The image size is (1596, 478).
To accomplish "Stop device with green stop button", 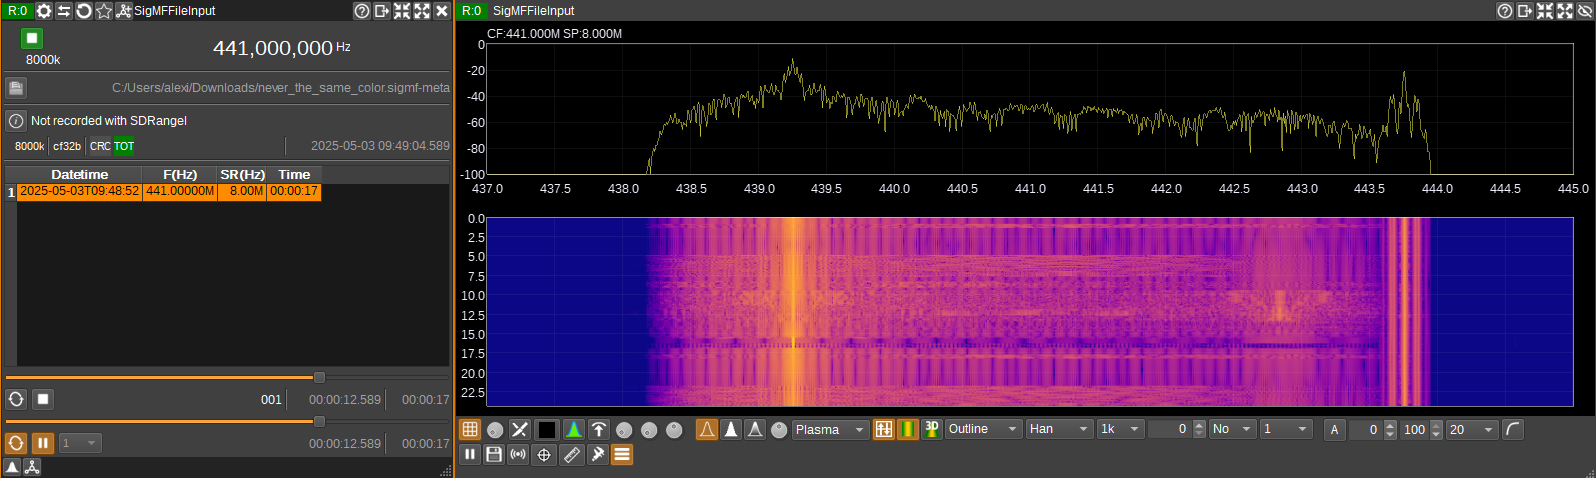I will [x=32, y=38].
